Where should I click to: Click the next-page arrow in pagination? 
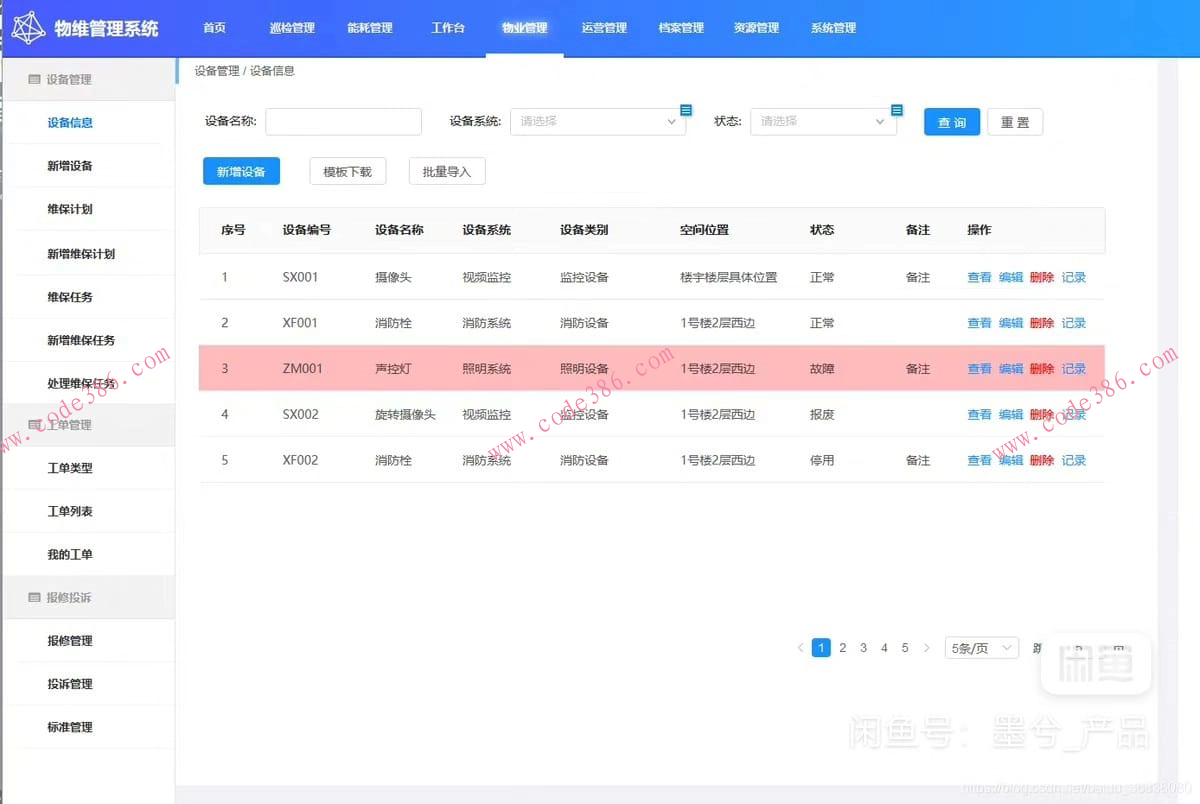coord(926,647)
